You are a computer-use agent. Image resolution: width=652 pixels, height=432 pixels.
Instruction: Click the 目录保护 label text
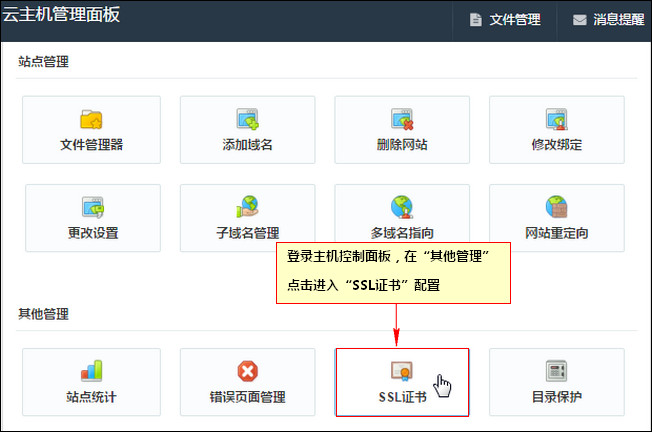(x=557, y=397)
